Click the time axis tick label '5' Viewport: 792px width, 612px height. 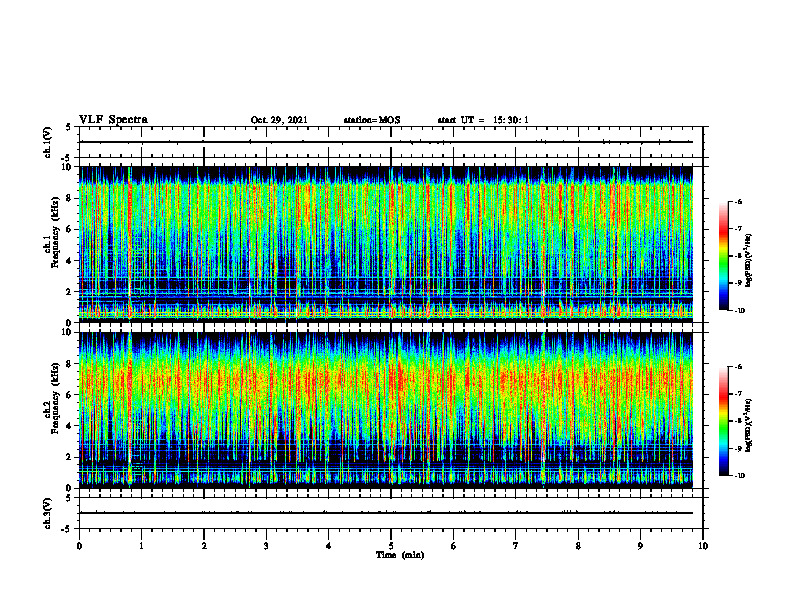coord(391,546)
